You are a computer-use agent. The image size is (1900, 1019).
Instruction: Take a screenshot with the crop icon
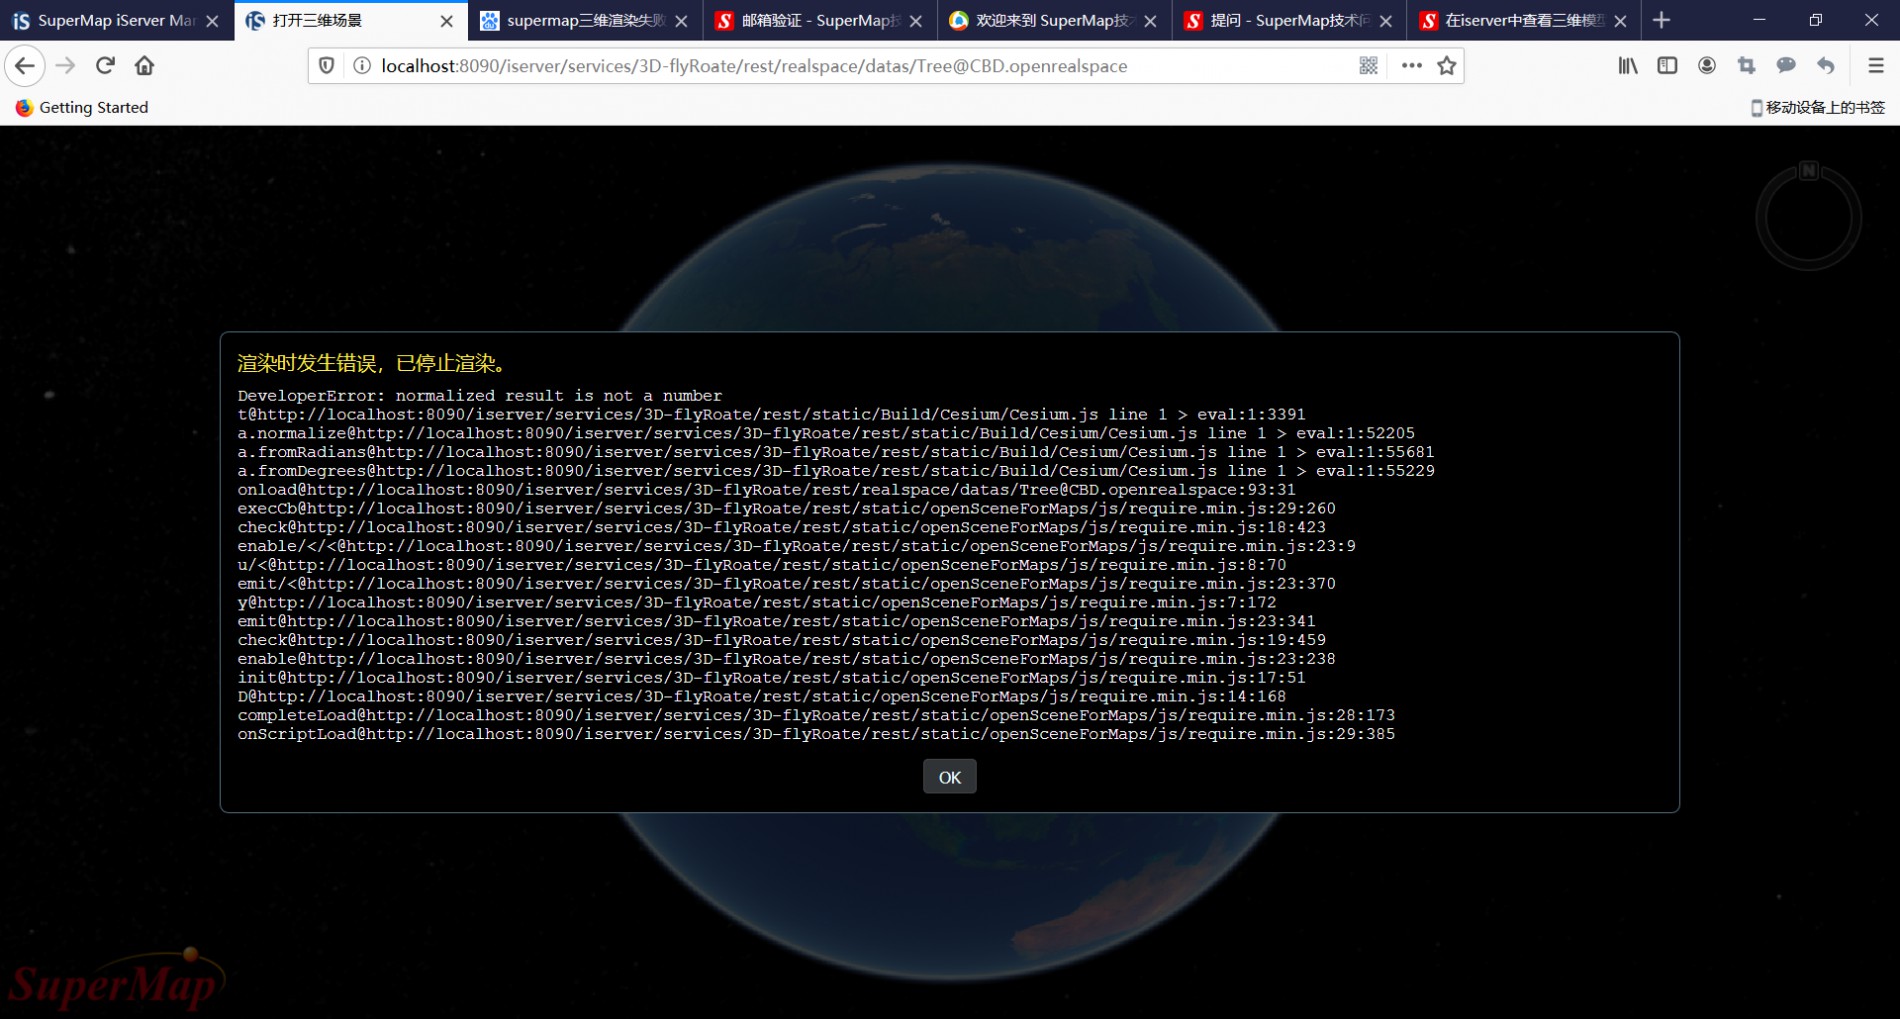(x=1747, y=66)
